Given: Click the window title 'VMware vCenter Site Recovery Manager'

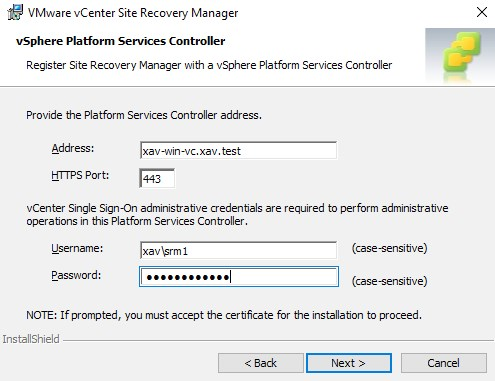Looking at the screenshot, I should click(133, 13).
